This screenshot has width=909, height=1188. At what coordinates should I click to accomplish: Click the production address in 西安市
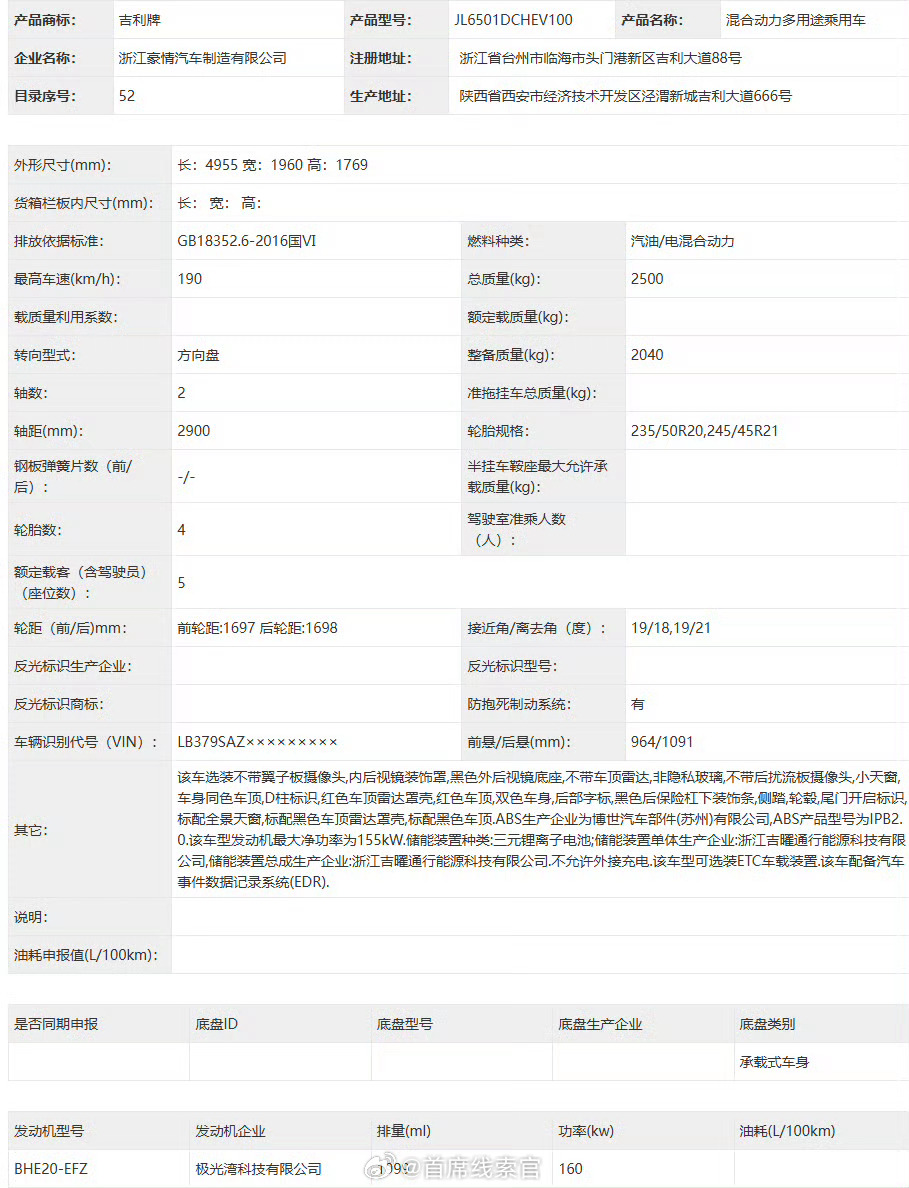pos(626,96)
